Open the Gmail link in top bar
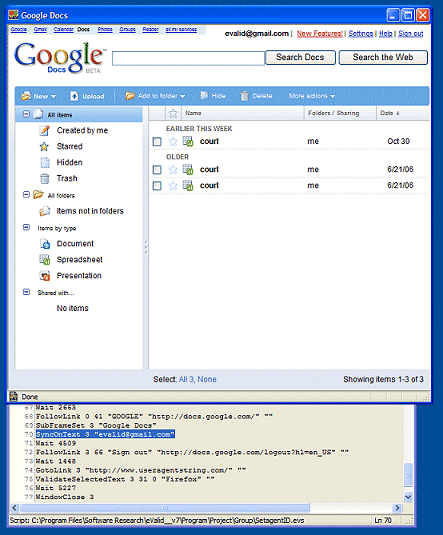Viewport: 443px width, 535px height. click(40, 29)
